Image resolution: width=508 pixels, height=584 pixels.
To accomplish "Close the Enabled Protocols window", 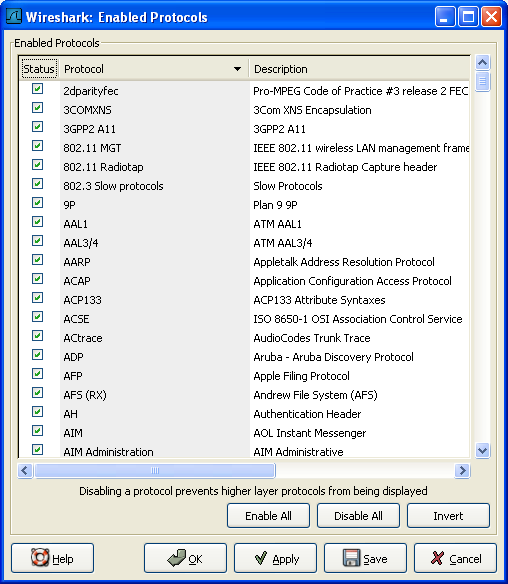I will (491, 17).
